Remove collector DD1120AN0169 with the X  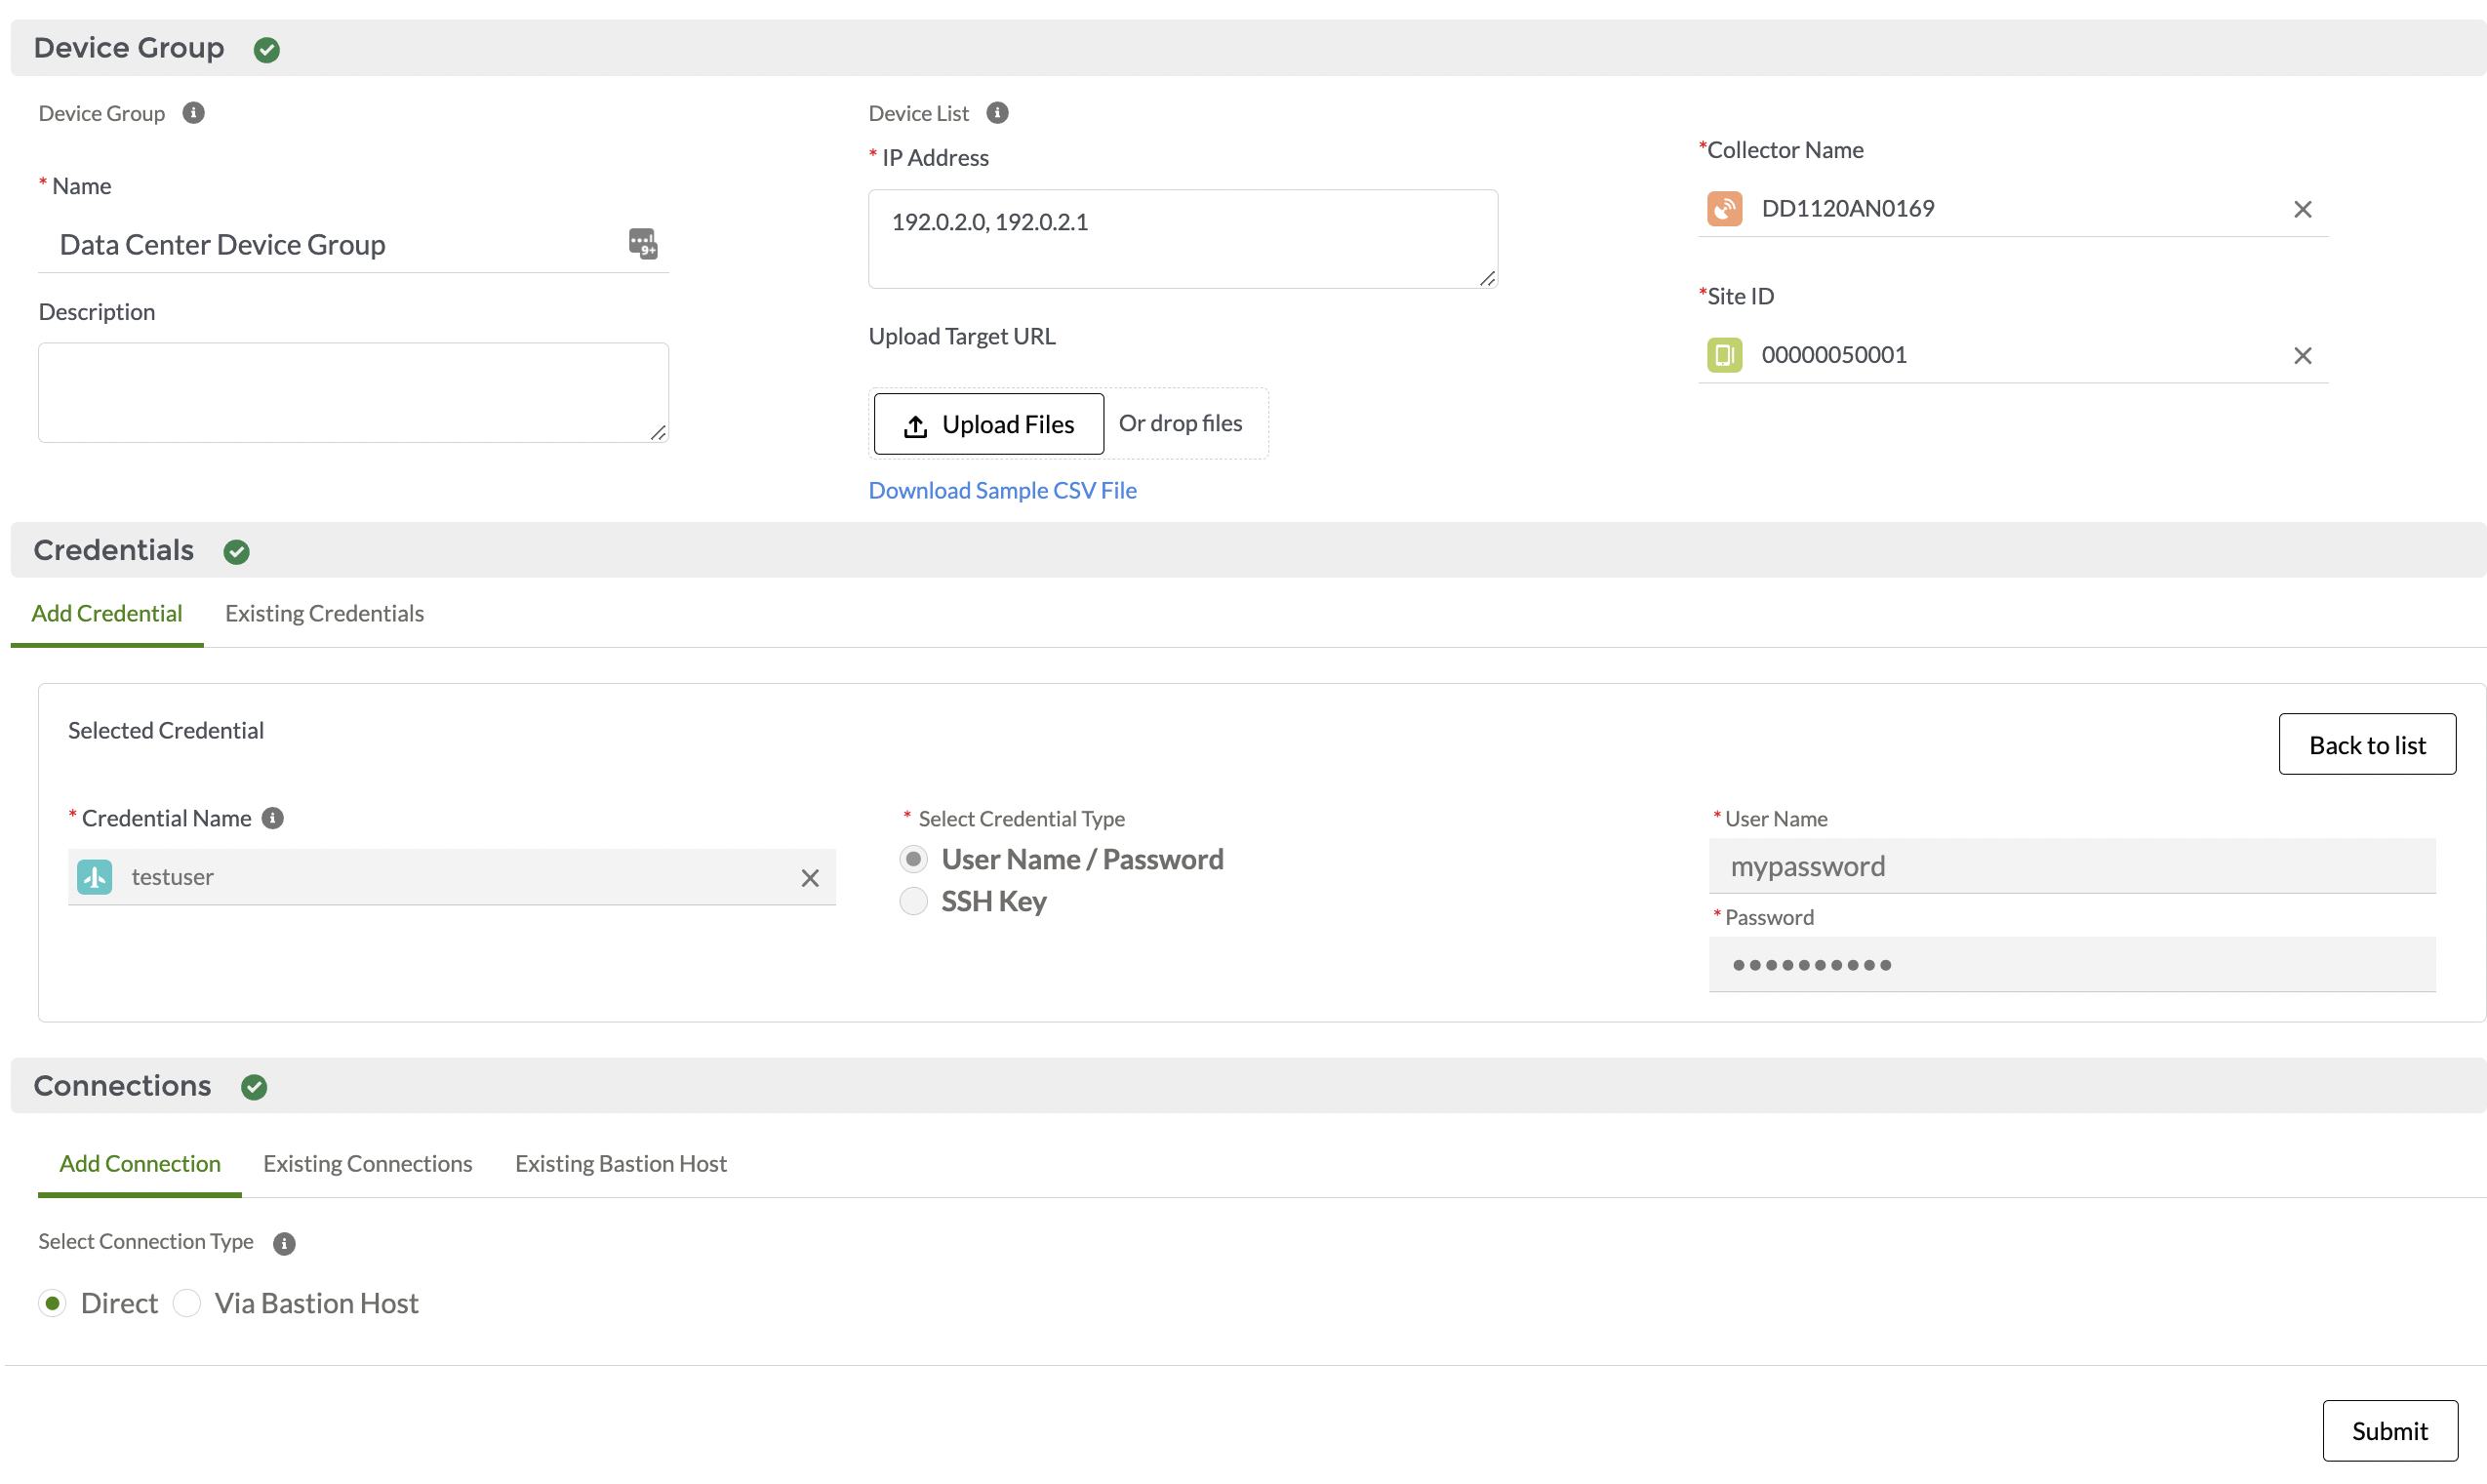(x=2303, y=208)
